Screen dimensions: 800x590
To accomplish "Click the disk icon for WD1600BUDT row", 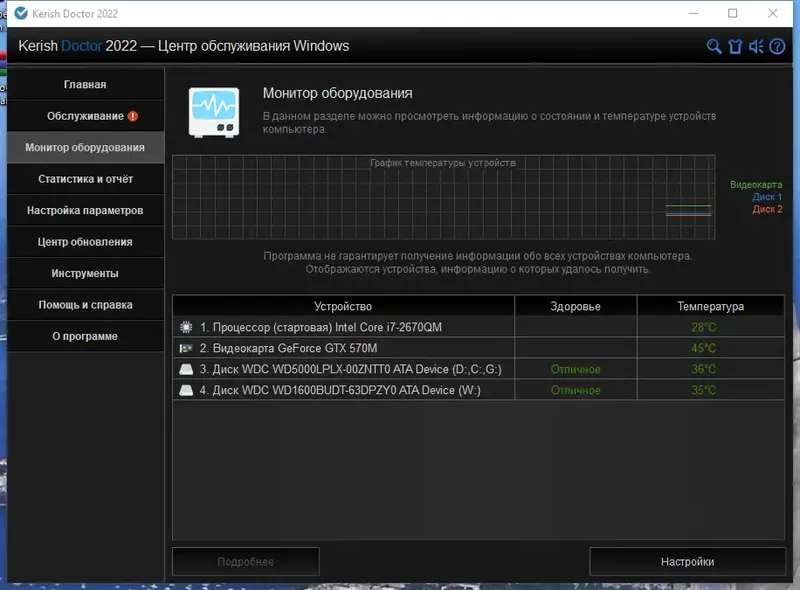I will pos(186,390).
